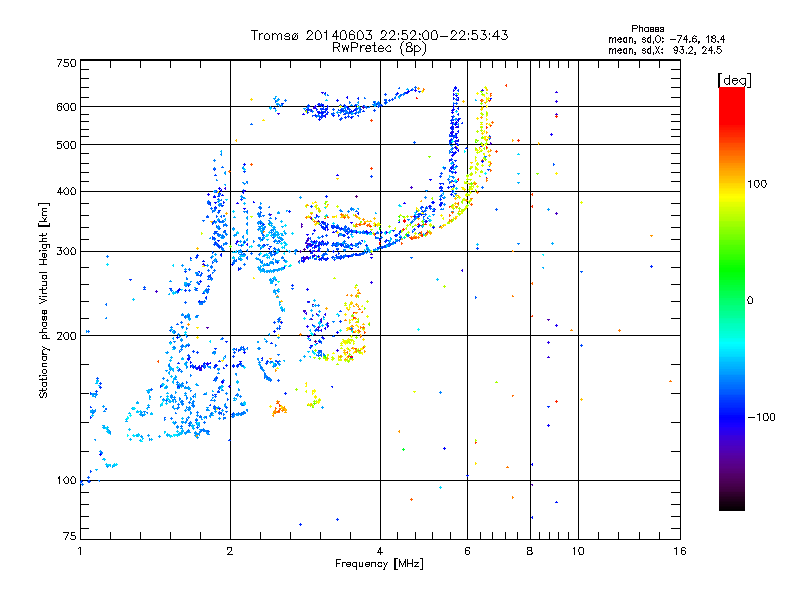Click the y-axis tick label '75'
Viewport: 800px width, 600px height.
pyautogui.click(x=70, y=536)
